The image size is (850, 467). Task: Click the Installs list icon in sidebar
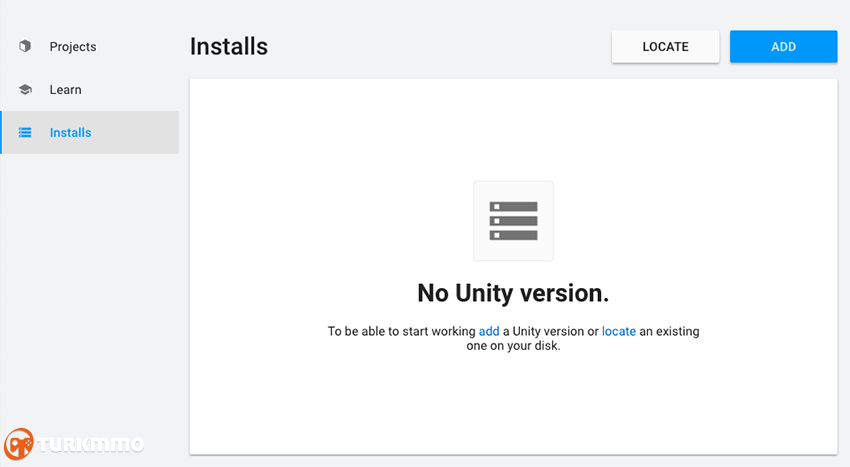(25, 132)
